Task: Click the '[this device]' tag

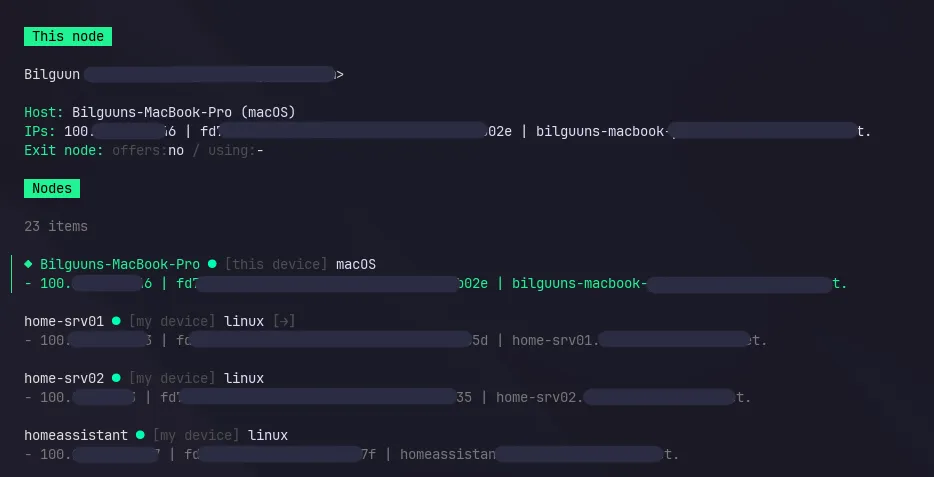Action: (x=276, y=264)
